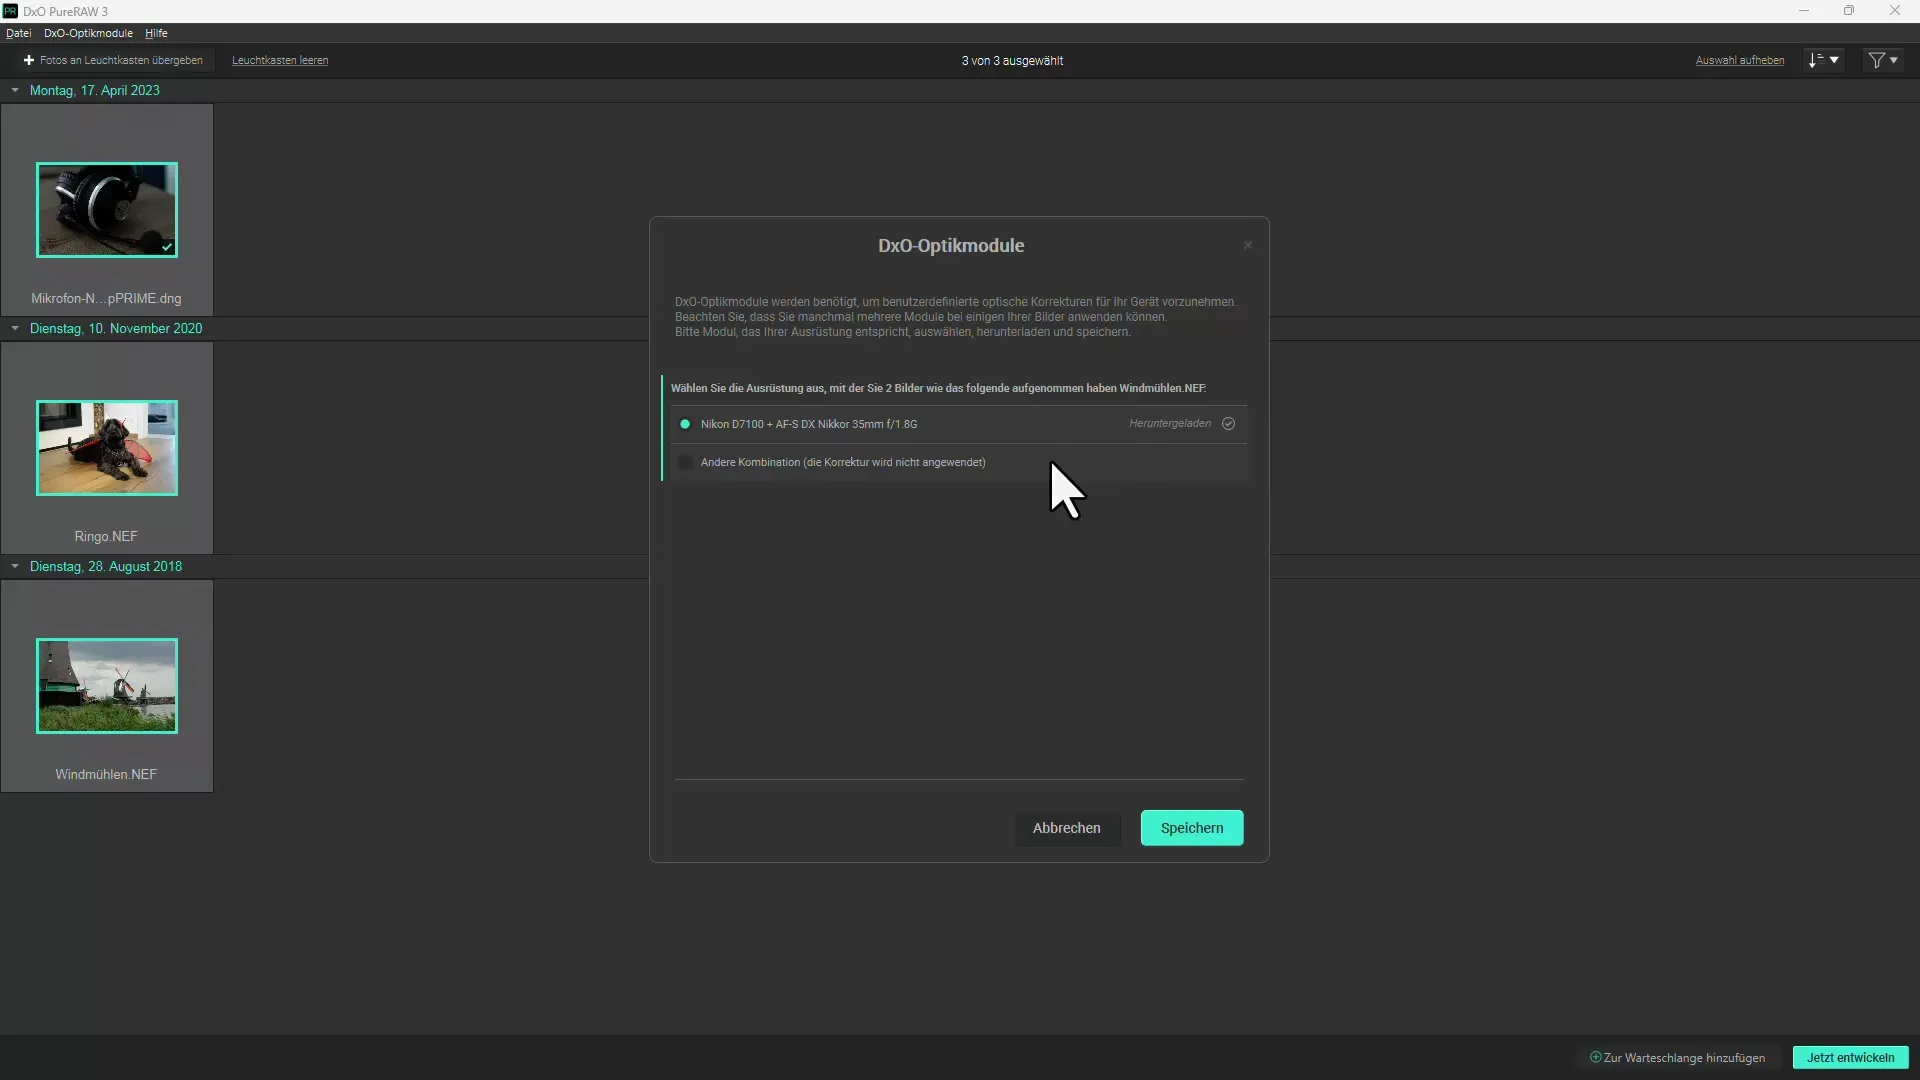The width and height of the screenshot is (1920, 1080).
Task: Collapse the Dienstag, 28. August 2018 group
Action: coord(15,566)
